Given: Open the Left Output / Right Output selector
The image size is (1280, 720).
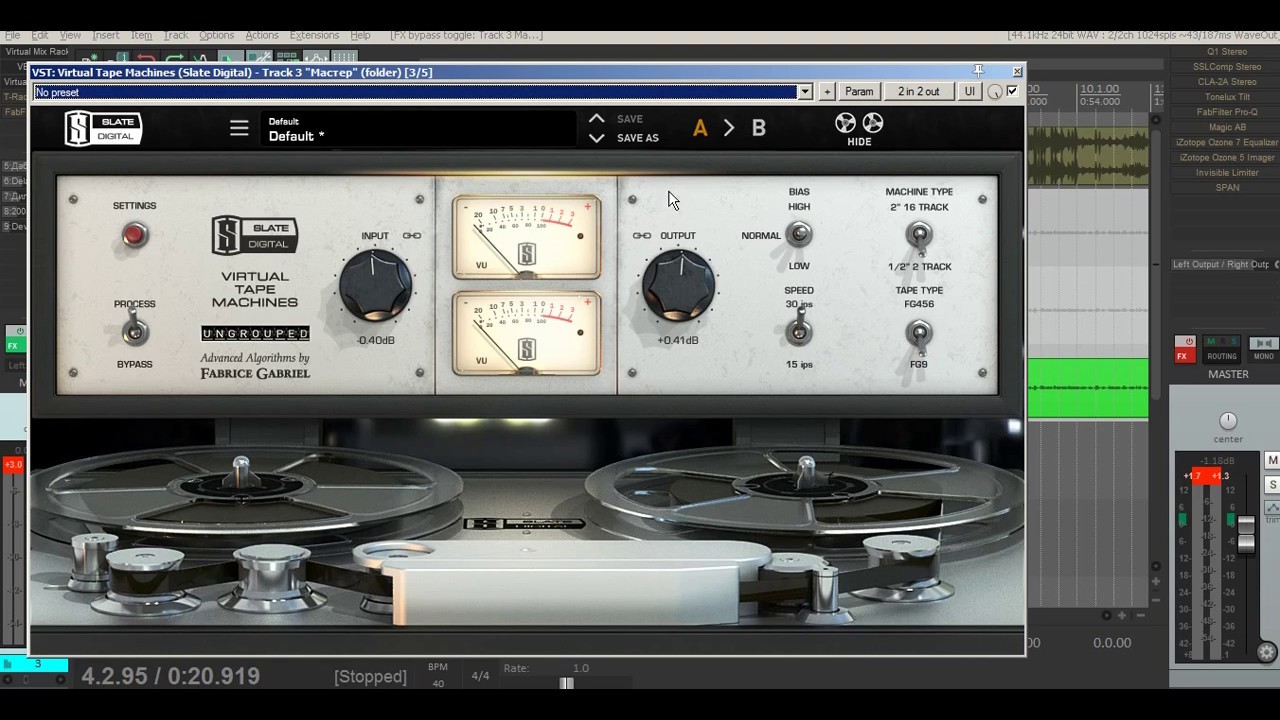Looking at the screenshot, I should point(1221,264).
